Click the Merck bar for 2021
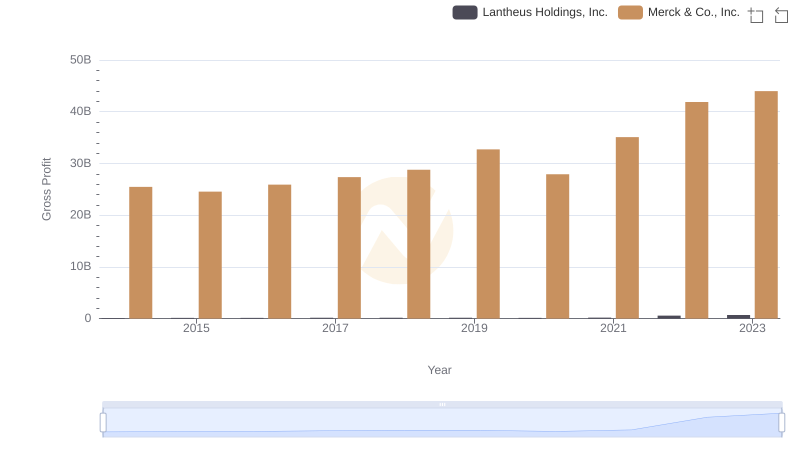 point(627,227)
